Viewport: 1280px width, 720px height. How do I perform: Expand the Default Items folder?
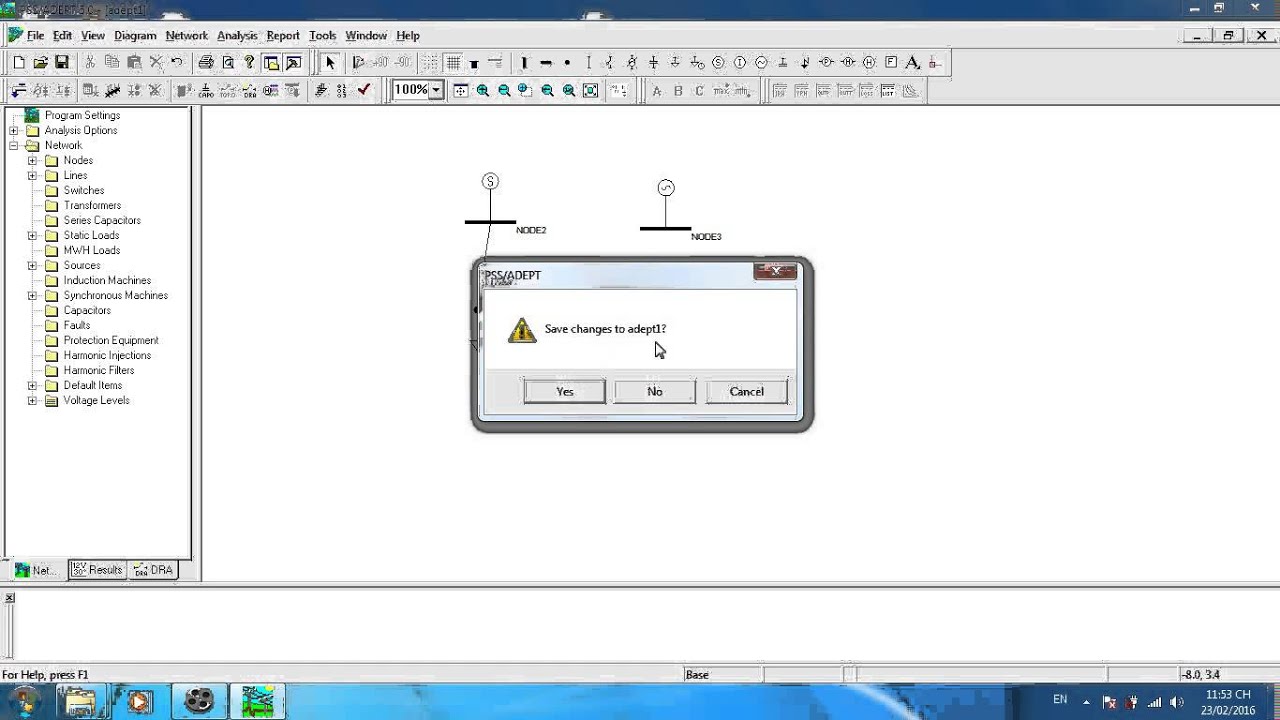pyautogui.click(x=32, y=385)
